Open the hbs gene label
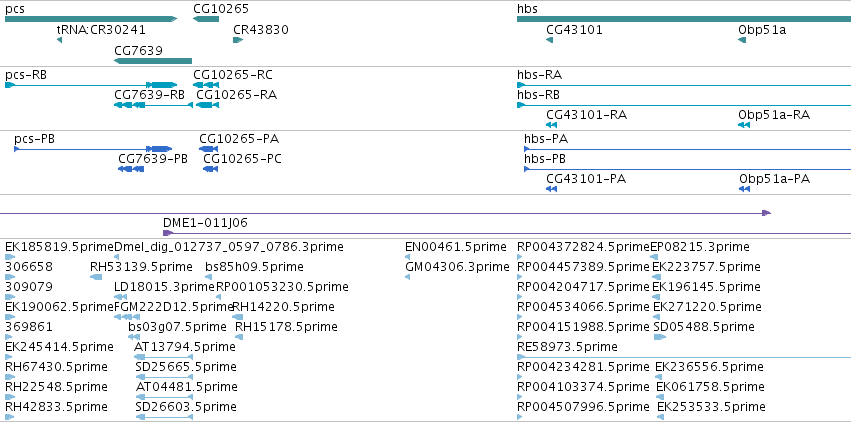This screenshot has width=851, height=422. point(528,9)
